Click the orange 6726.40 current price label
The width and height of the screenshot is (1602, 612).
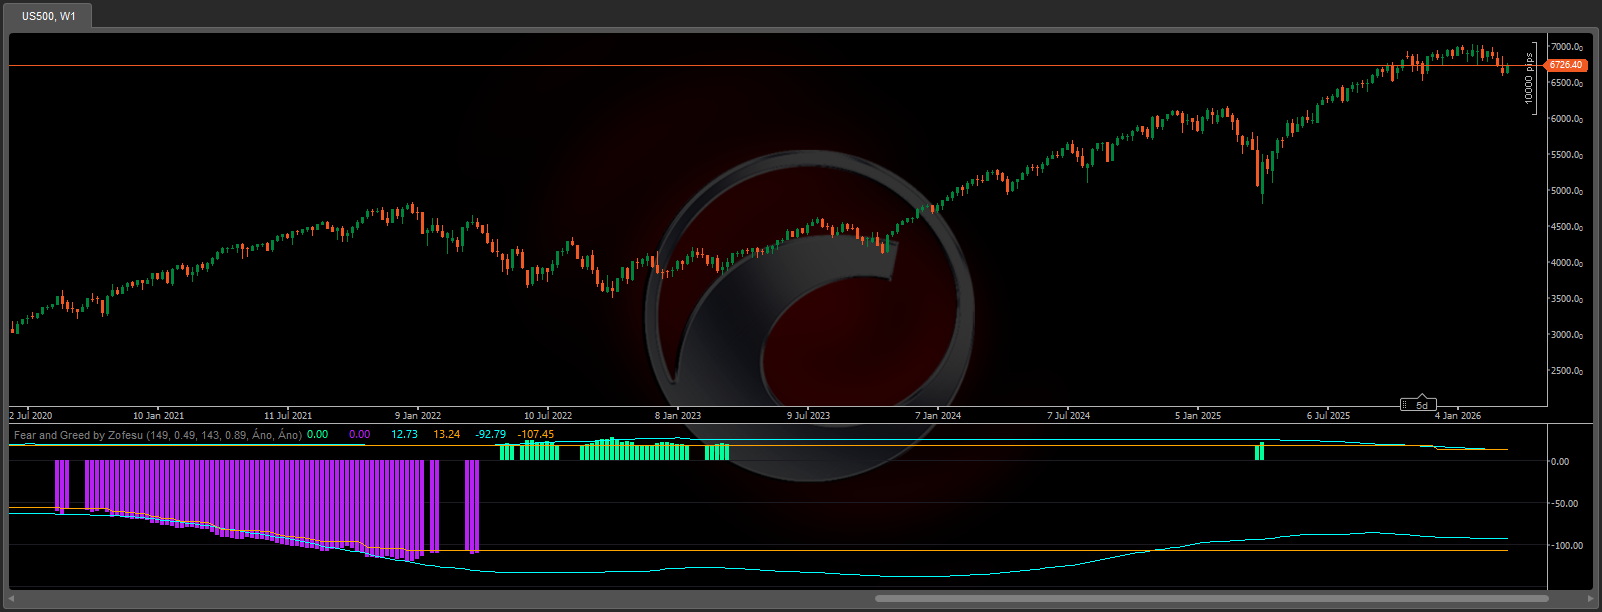1565,65
